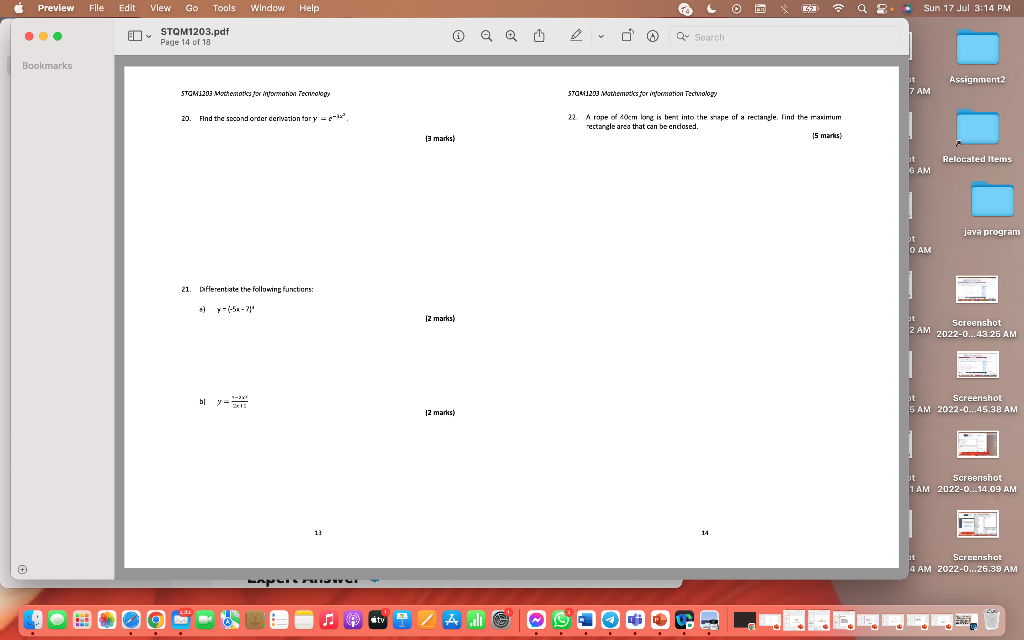Launch Music app from the Dock
1024x640 pixels.
[x=328, y=619]
